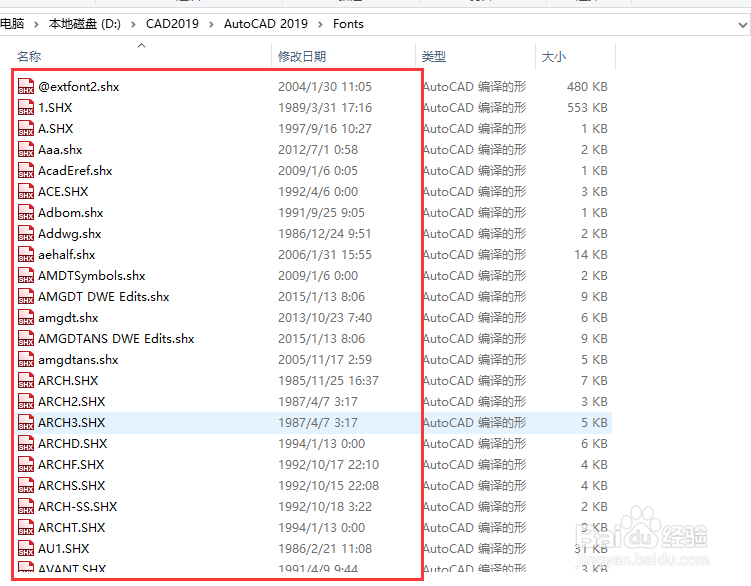This screenshot has width=751, height=586.
Task: Expand the chevron after AutoCAD 2019 breadcrumb
Action: tap(320, 24)
